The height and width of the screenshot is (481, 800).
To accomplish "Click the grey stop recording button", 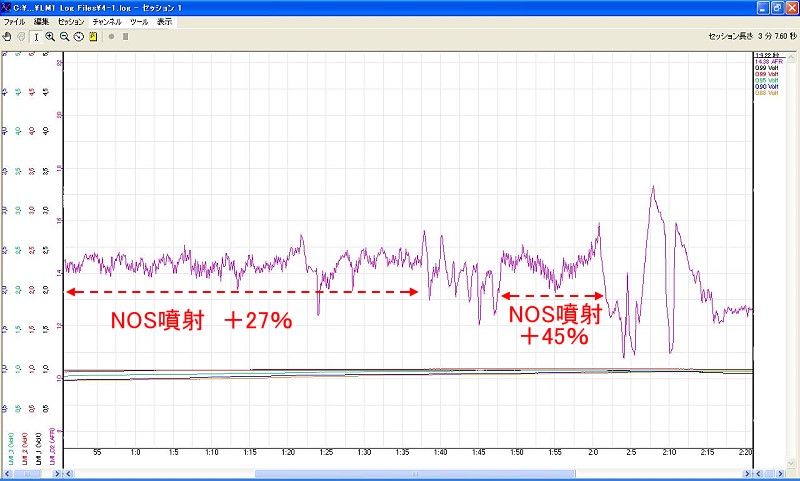I will pyautogui.click(x=126, y=37).
